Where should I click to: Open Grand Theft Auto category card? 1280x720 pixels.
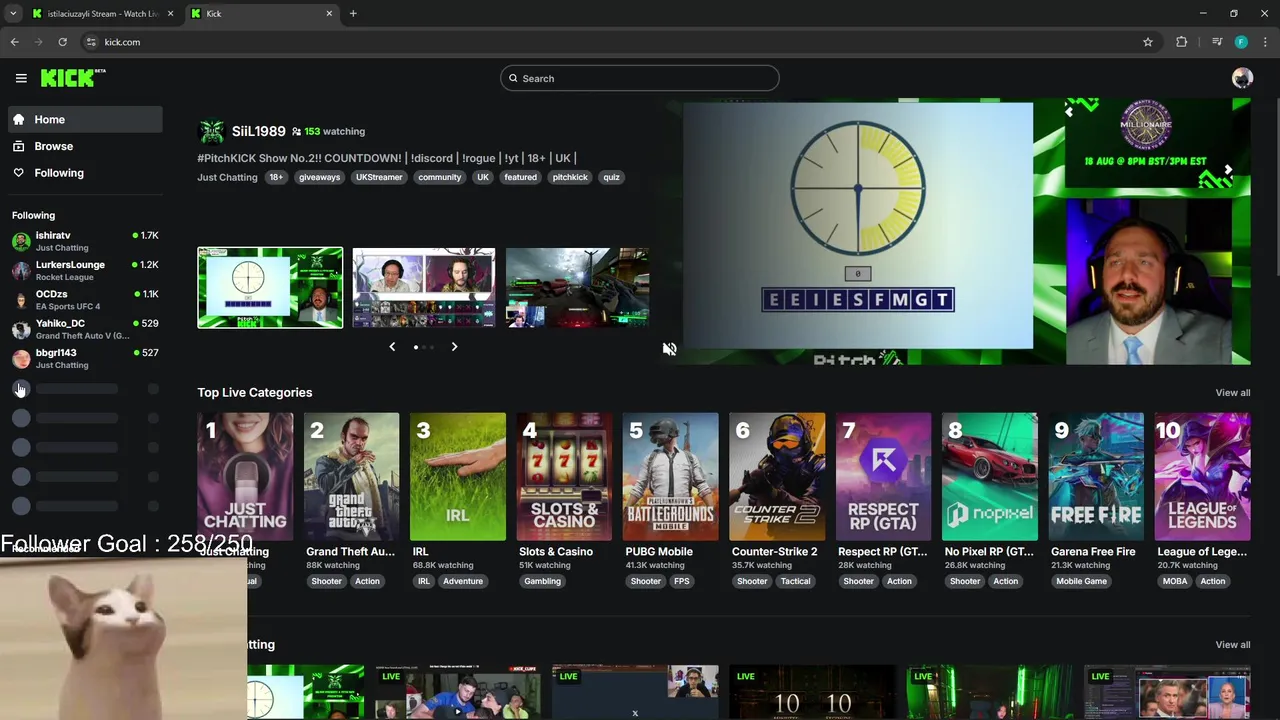(351, 477)
